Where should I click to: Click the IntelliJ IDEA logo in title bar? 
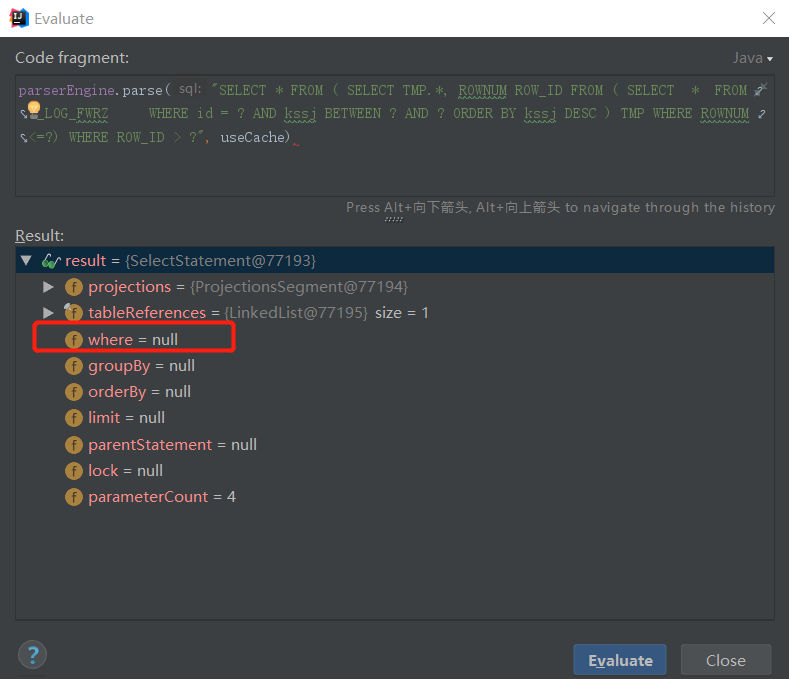point(19,18)
